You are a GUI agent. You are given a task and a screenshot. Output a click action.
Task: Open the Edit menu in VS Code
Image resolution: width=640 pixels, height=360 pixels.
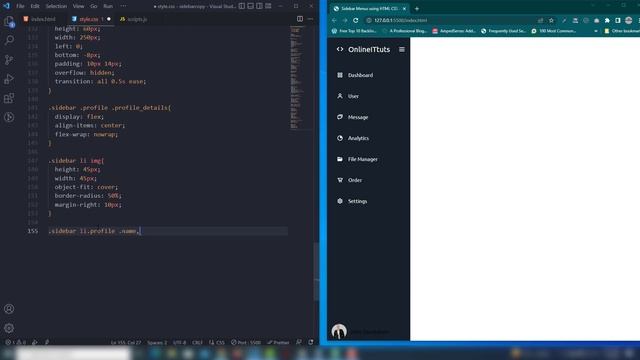[x=35, y=6]
